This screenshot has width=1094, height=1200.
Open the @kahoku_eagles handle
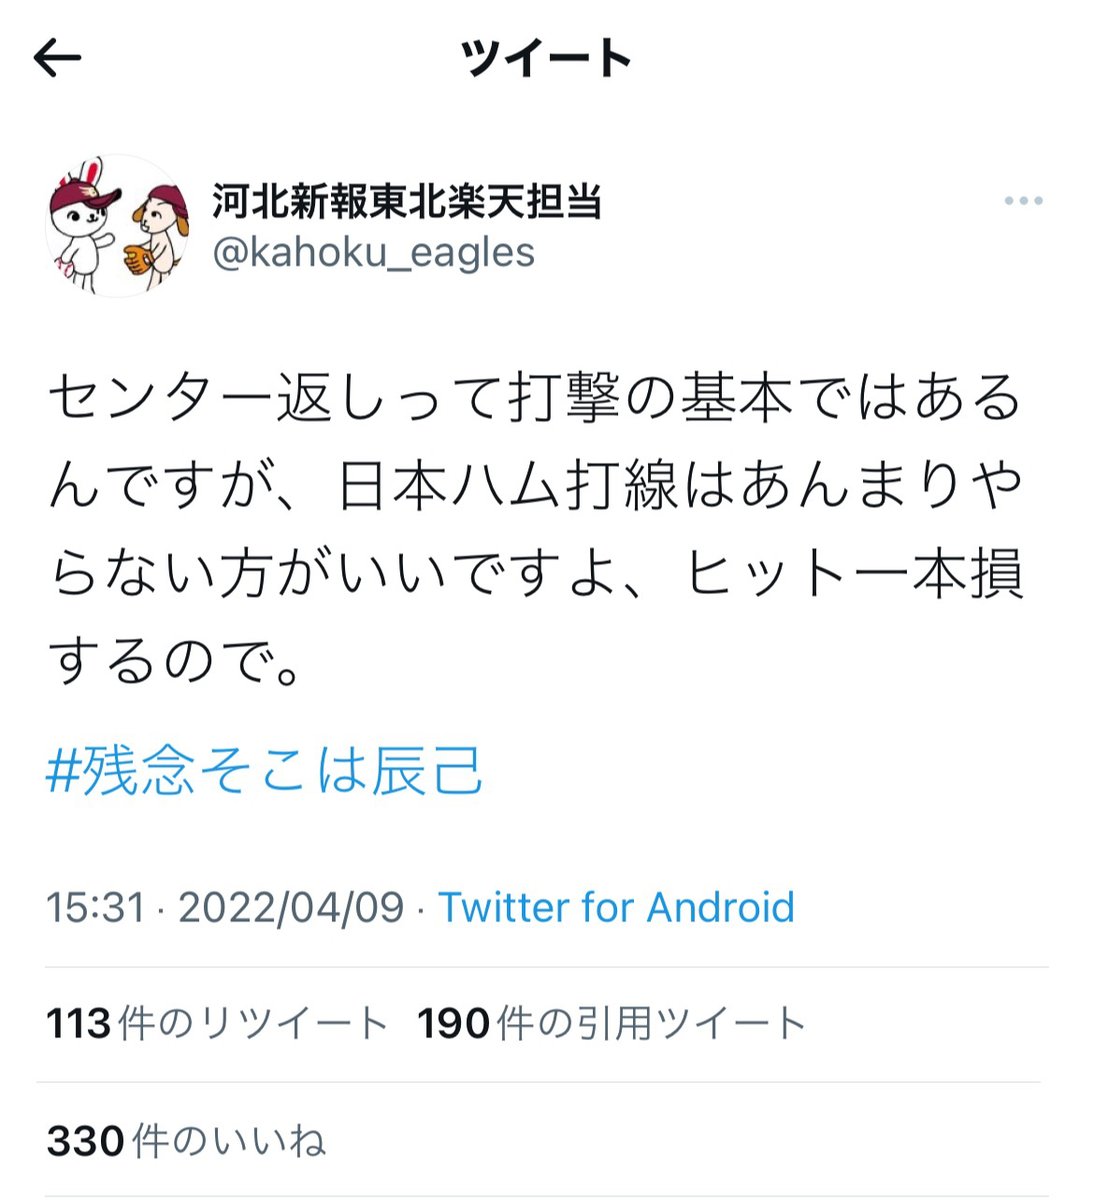pos(373,252)
